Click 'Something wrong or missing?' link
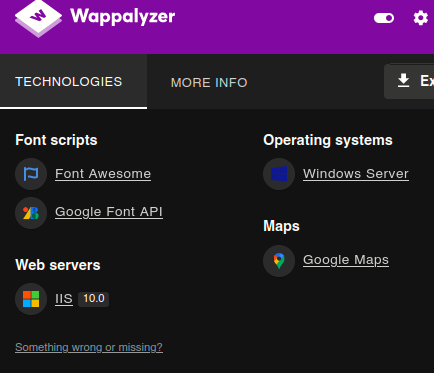Screen dimensions: 434x373 89,347
